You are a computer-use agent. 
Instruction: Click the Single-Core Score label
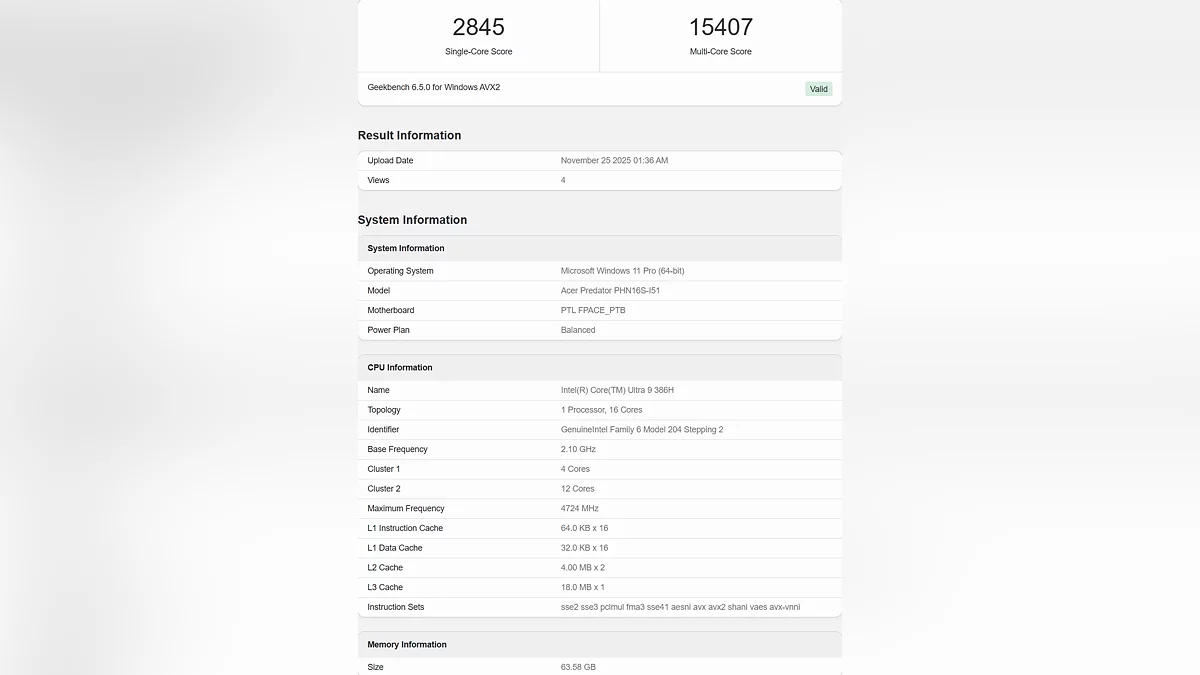[x=479, y=52]
